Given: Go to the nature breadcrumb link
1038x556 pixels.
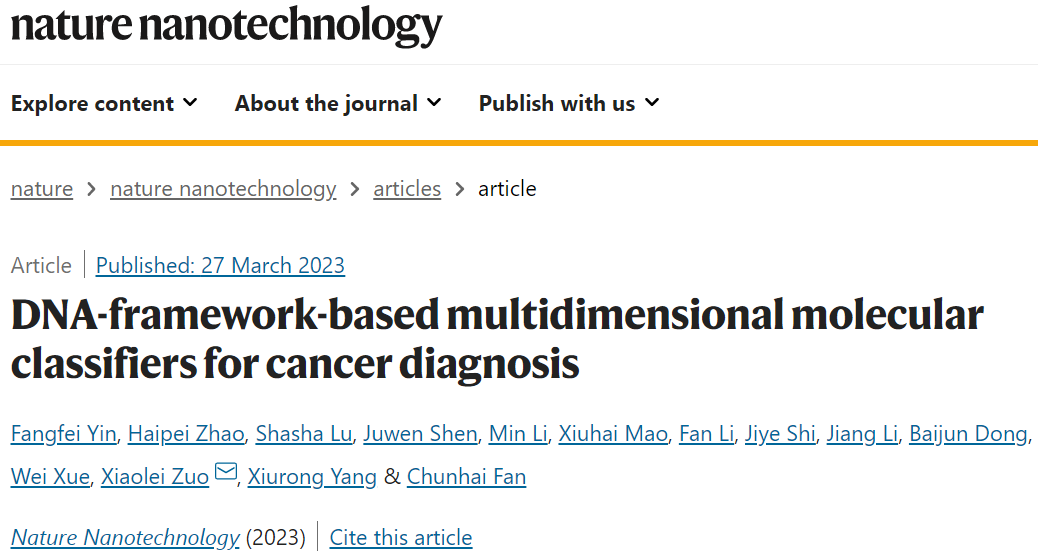Looking at the screenshot, I should (42, 189).
